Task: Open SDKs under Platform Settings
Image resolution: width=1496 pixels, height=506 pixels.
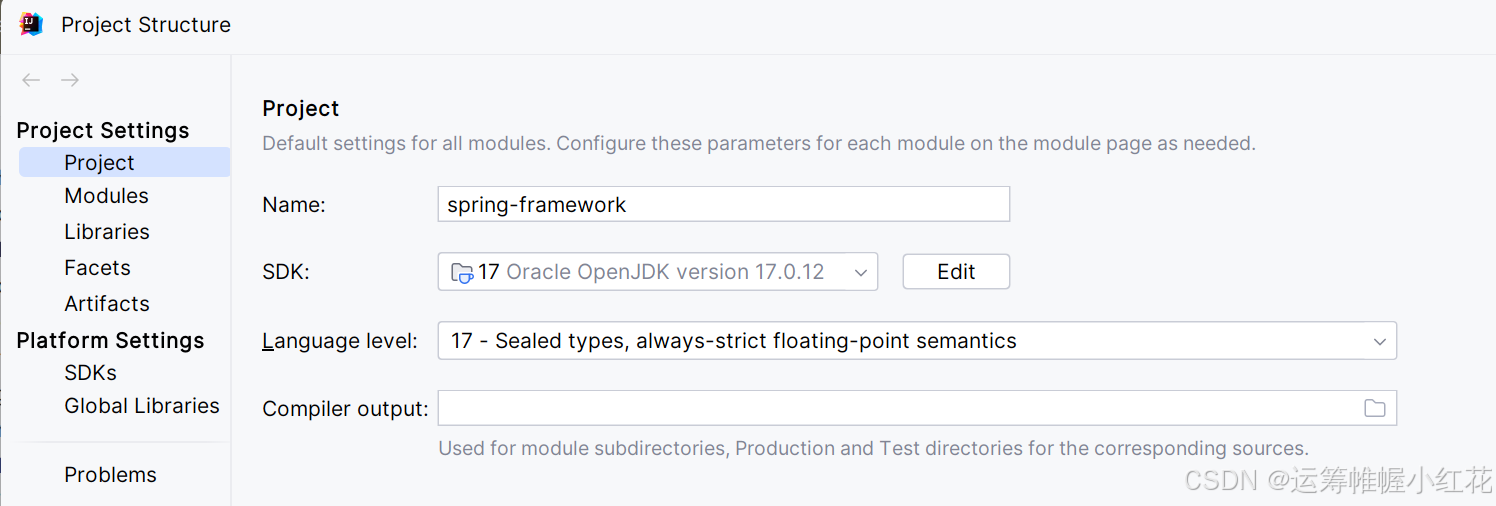Action: [x=90, y=373]
